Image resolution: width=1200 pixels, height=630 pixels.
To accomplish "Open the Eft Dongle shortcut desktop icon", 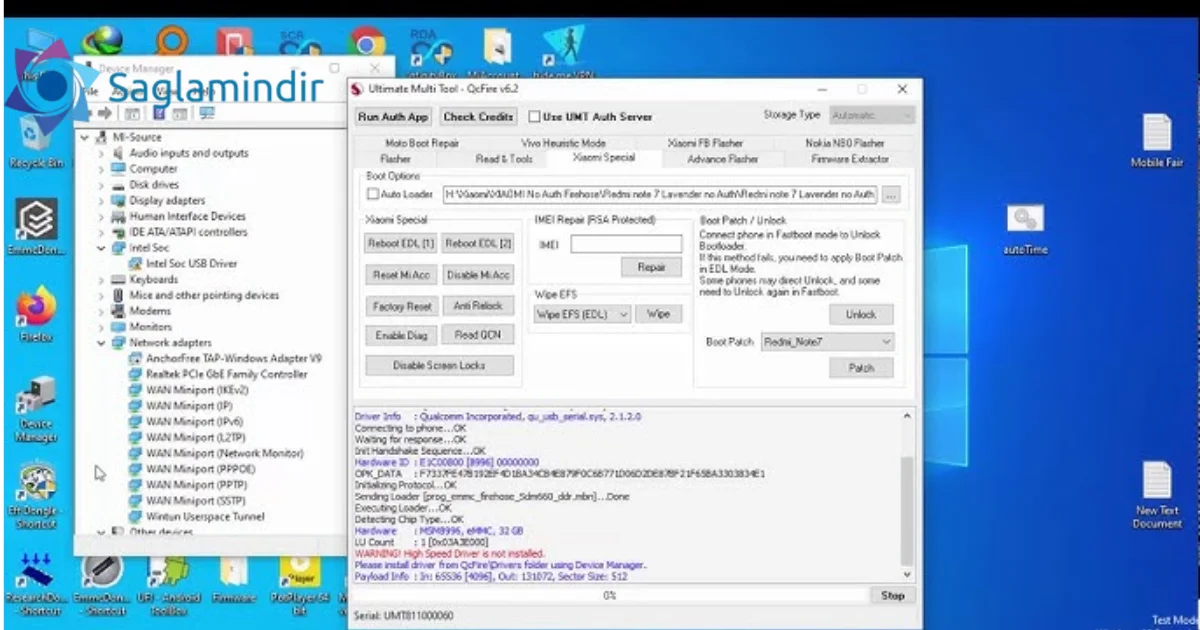I will [36, 495].
